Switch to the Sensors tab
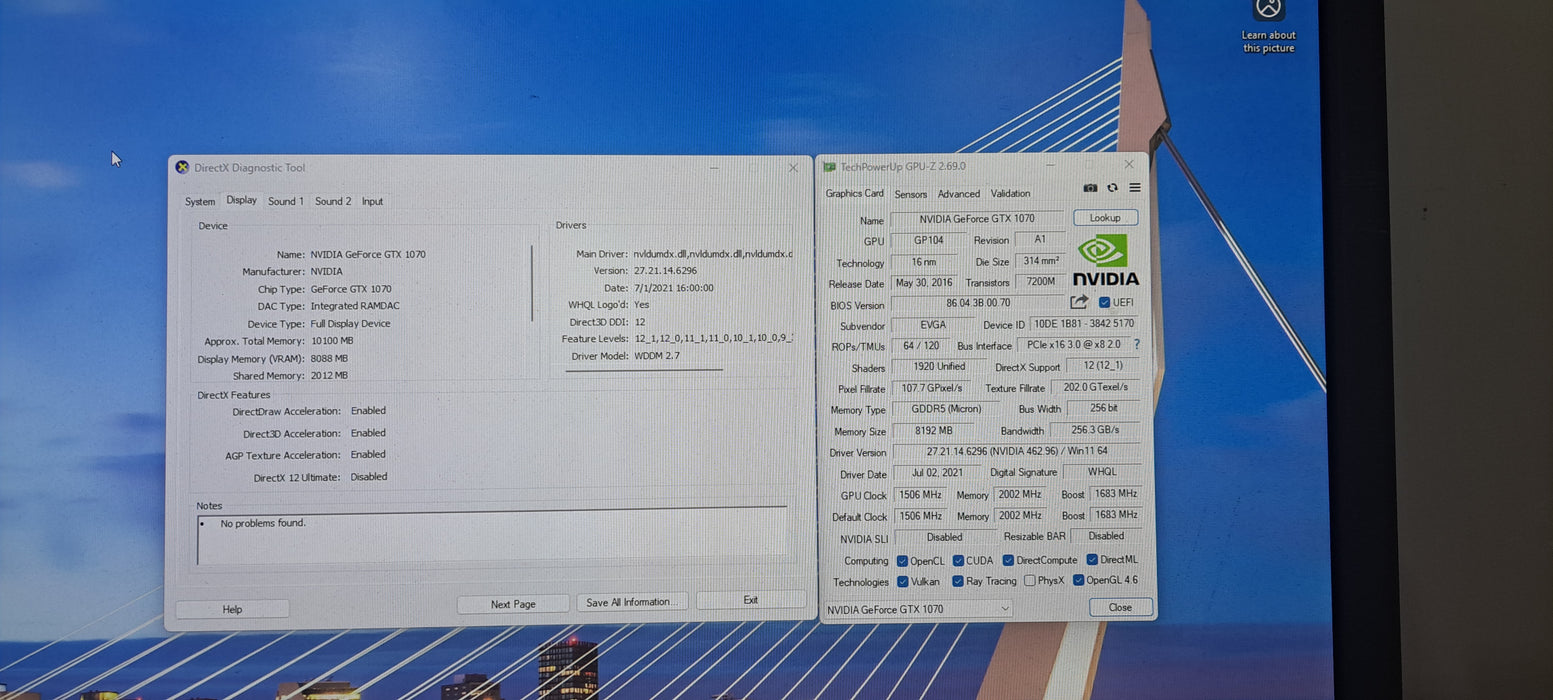 tap(910, 194)
